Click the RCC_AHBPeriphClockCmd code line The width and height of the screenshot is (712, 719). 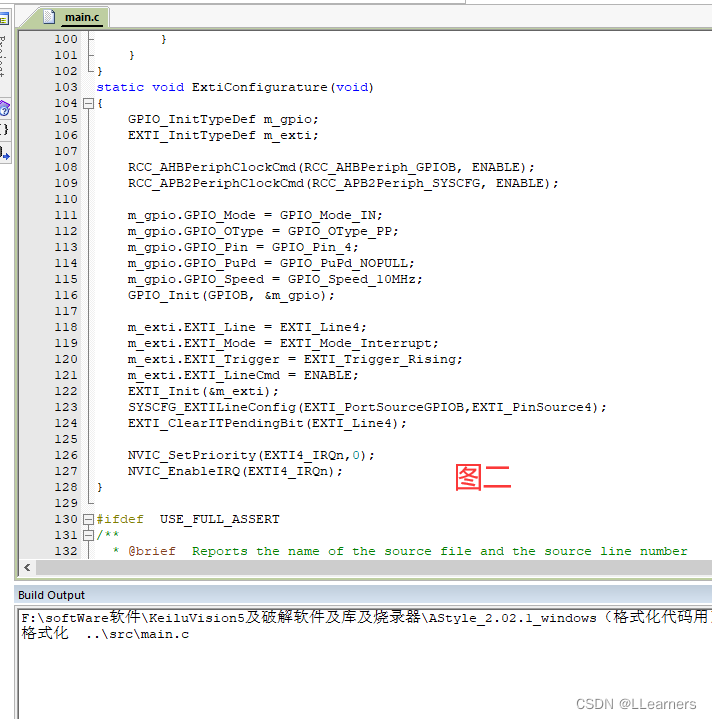point(331,167)
